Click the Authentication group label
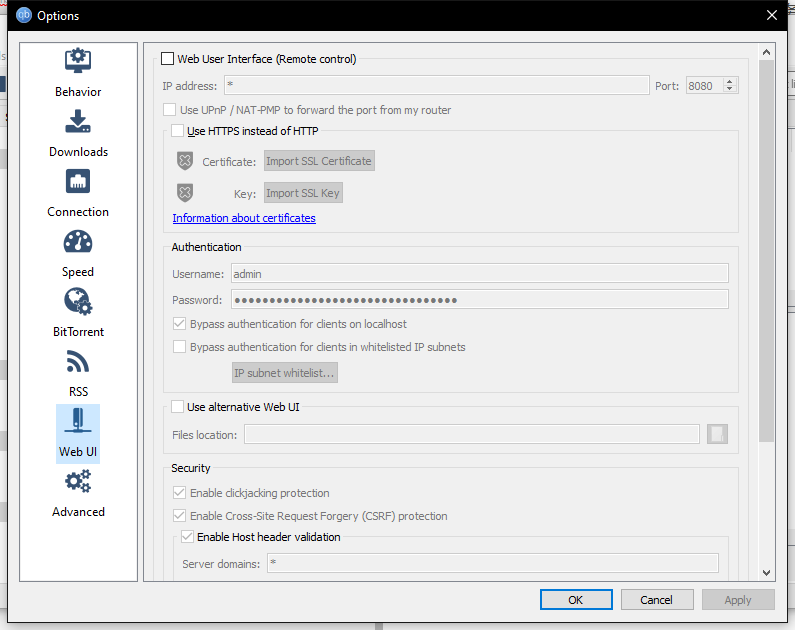The width and height of the screenshot is (795, 630). pos(206,247)
